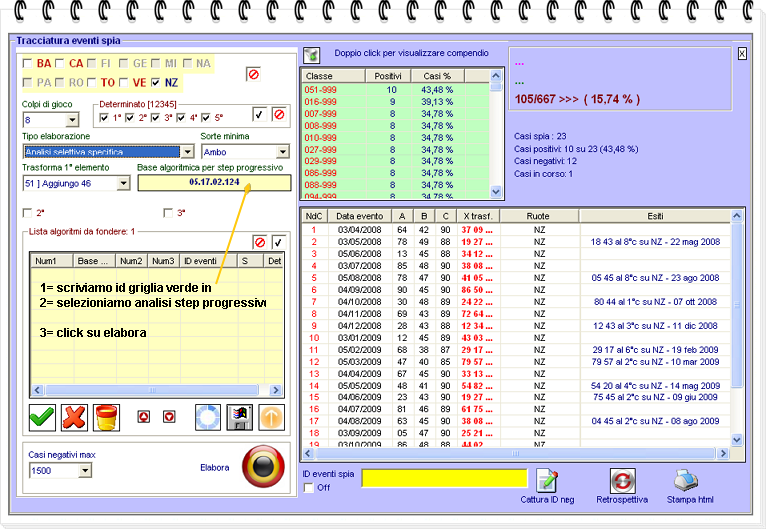
Task: Select event row dated 05/05/2009
Action: (x=516, y=386)
